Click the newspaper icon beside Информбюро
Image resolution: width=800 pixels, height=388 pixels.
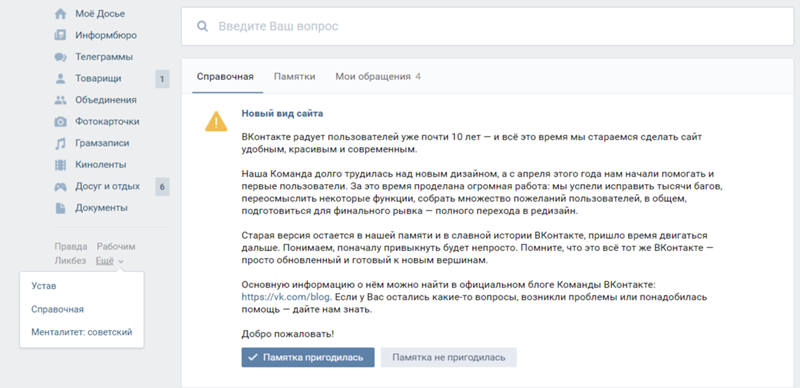point(60,35)
